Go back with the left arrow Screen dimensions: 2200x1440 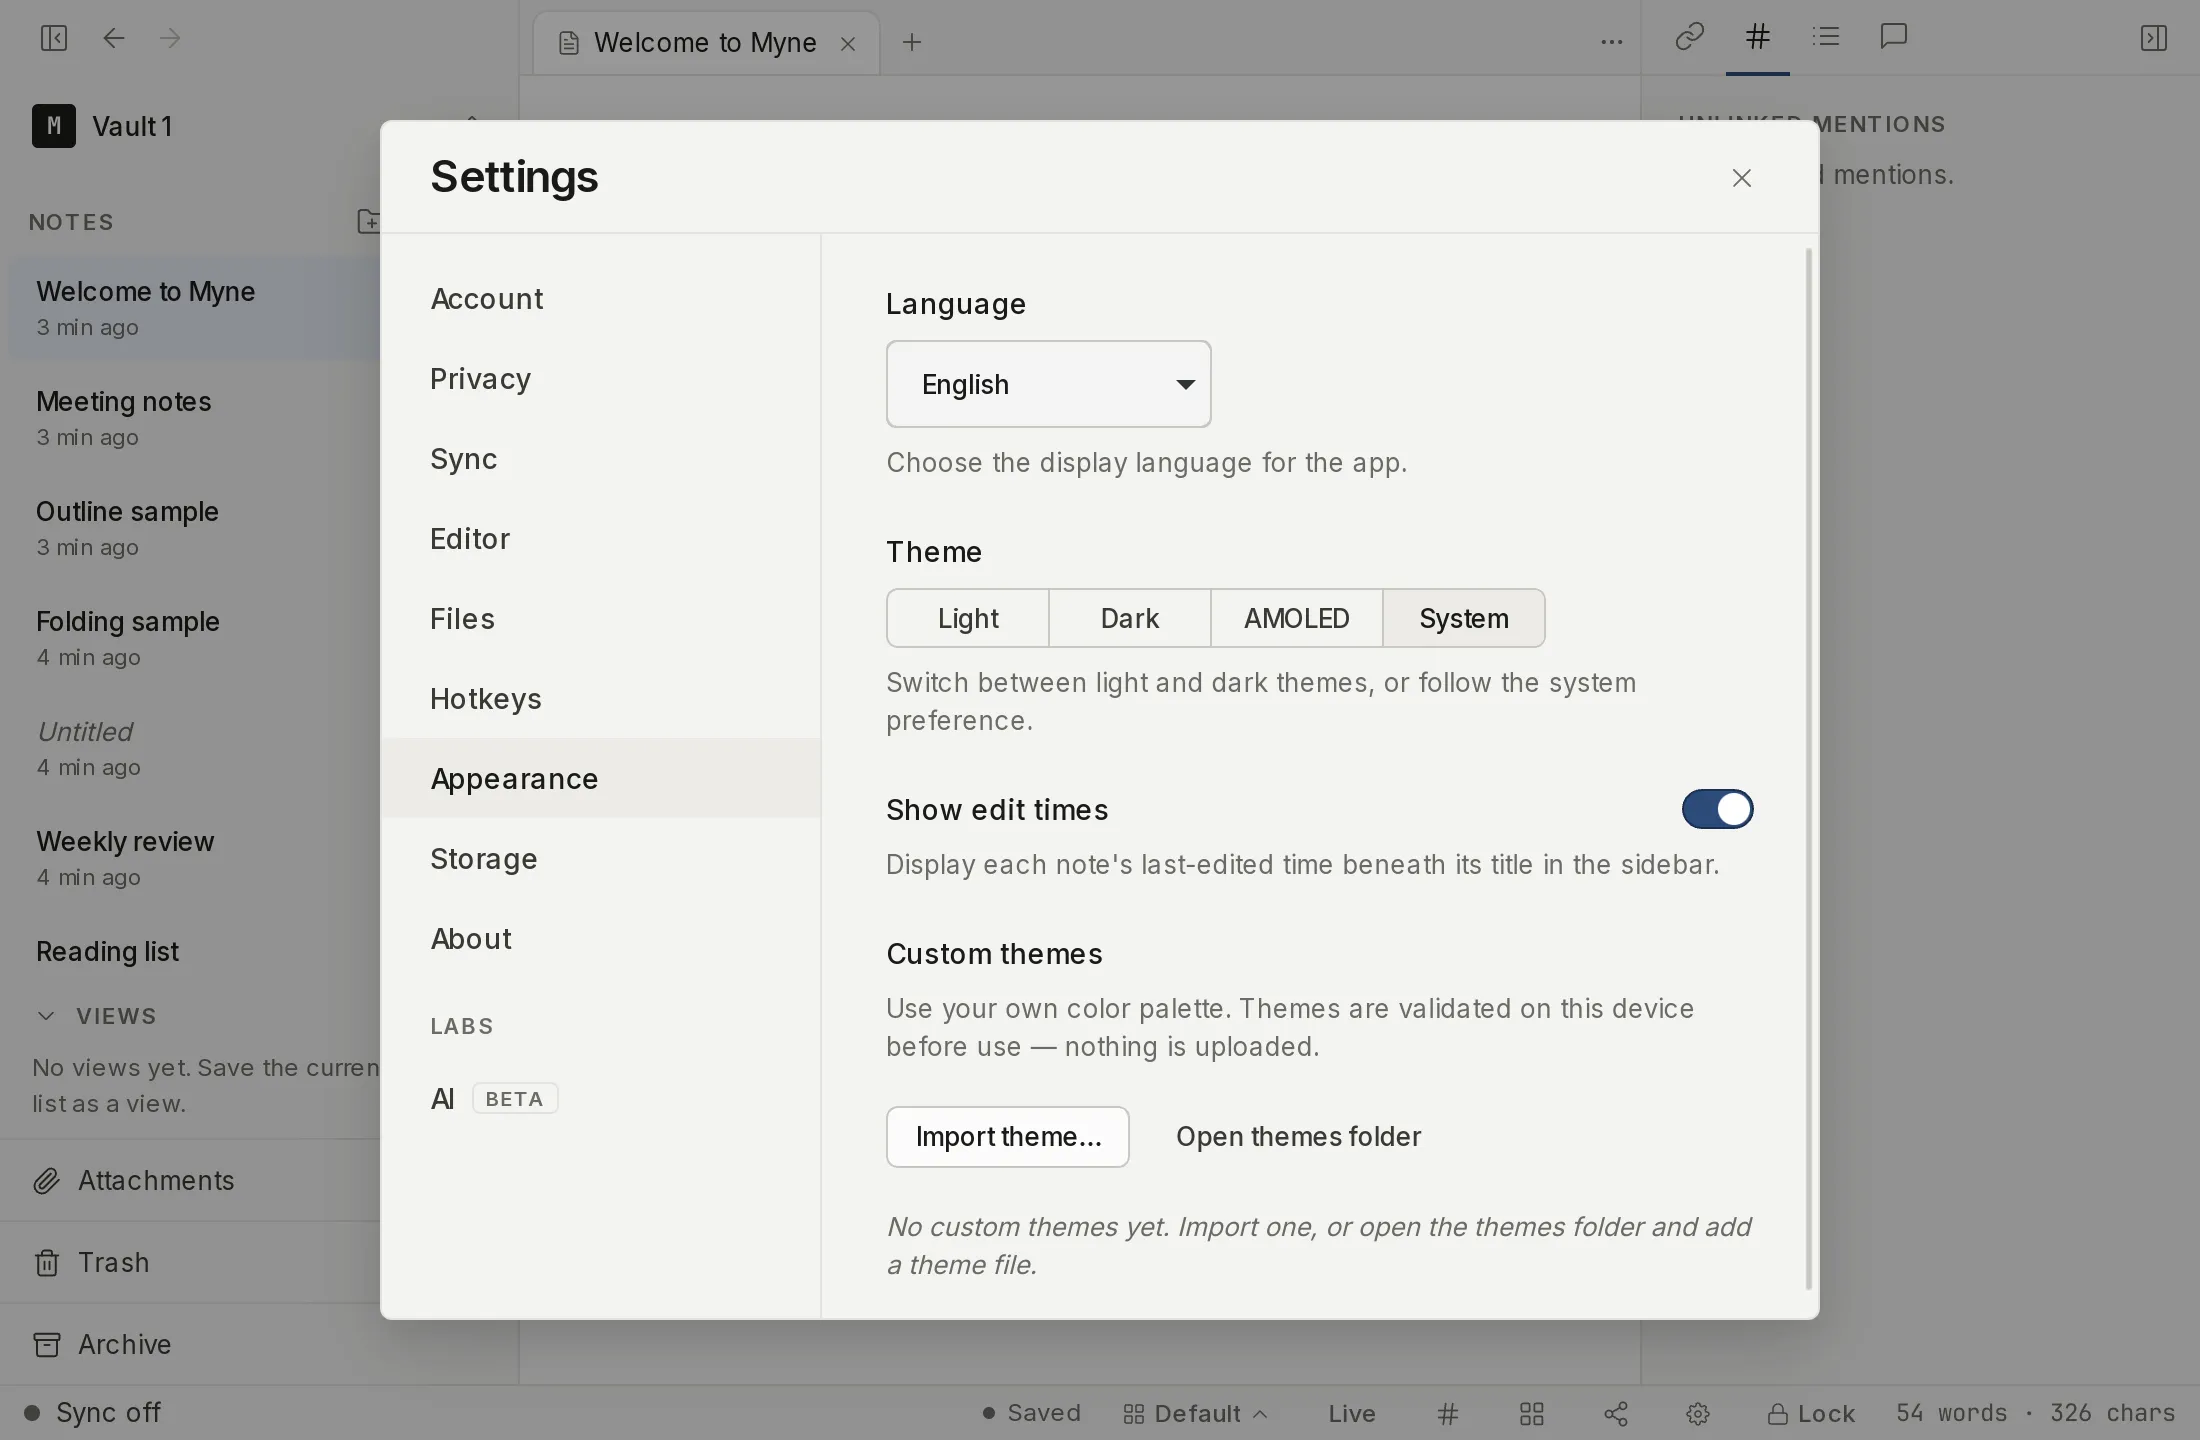(x=114, y=38)
